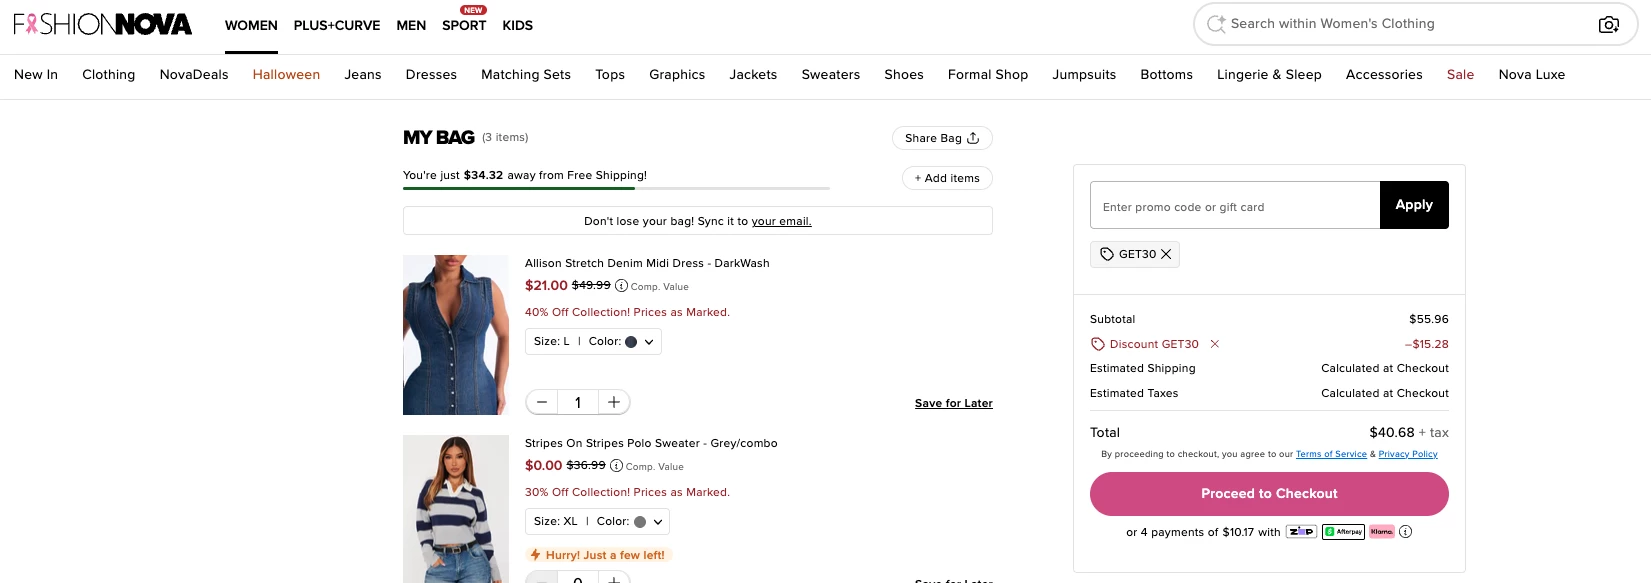The height and width of the screenshot is (583, 1651).
Task: Remove Discount GET30 from the summary
Action: [x=1215, y=344]
